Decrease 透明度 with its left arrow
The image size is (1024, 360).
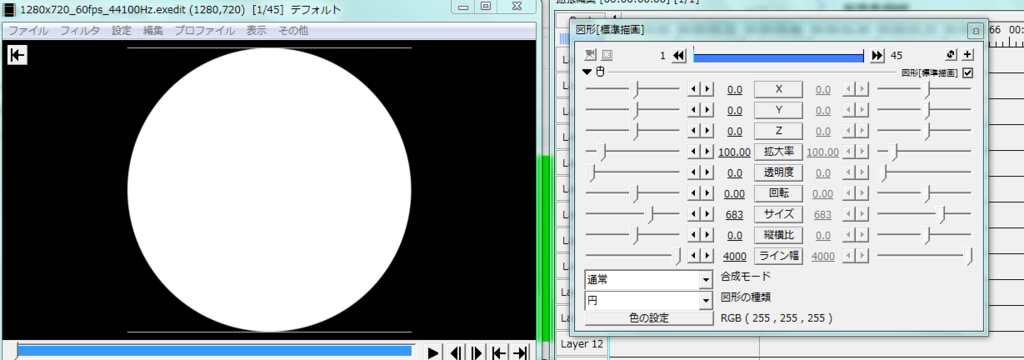click(694, 172)
